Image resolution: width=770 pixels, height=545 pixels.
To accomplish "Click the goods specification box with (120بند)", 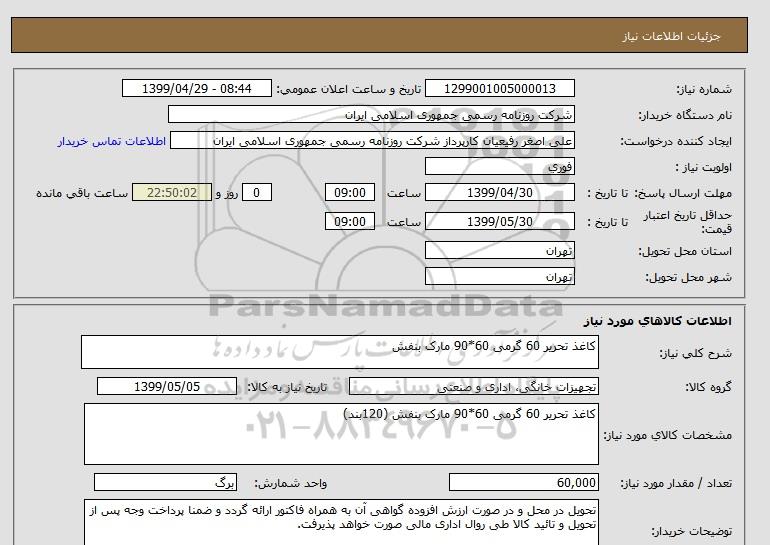I will coord(341,434).
